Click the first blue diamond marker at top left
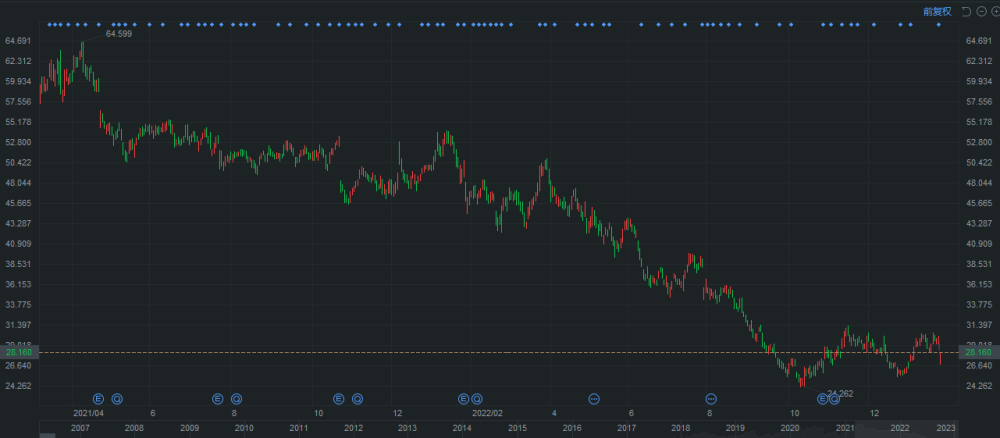The height and width of the screenshot is (438, 1000). point(49,25)
